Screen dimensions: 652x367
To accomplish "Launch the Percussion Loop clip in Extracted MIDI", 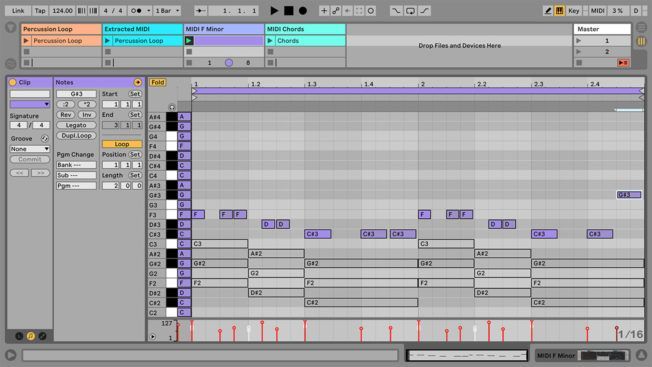I will click(x=108, y=41).
